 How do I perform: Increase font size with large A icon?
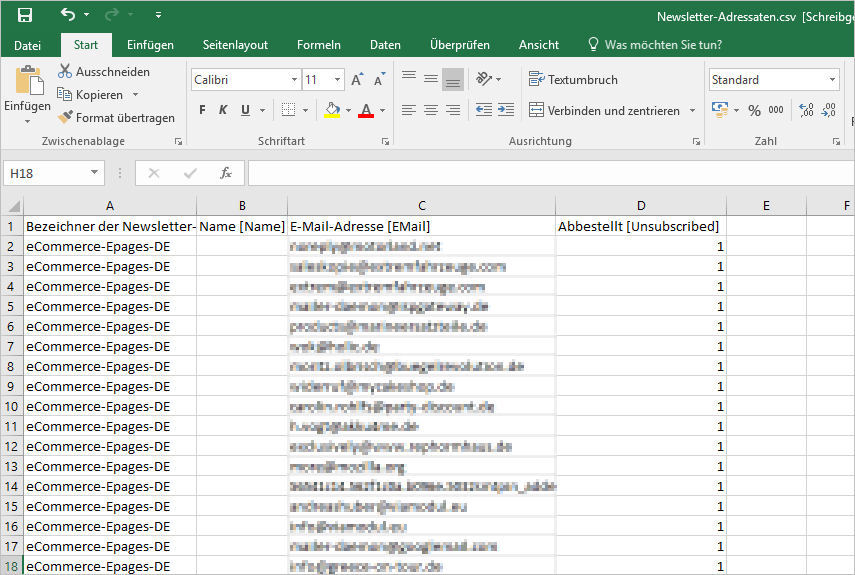tap(357, 80)
